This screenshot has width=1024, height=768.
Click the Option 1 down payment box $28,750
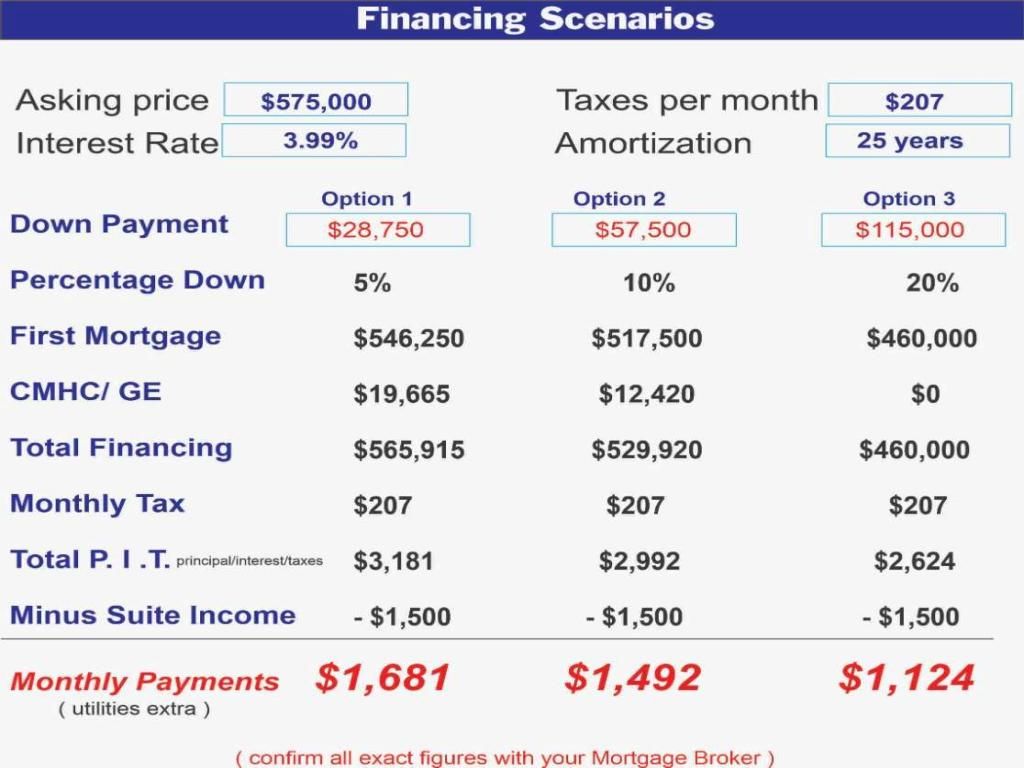[x=377, y=230]
